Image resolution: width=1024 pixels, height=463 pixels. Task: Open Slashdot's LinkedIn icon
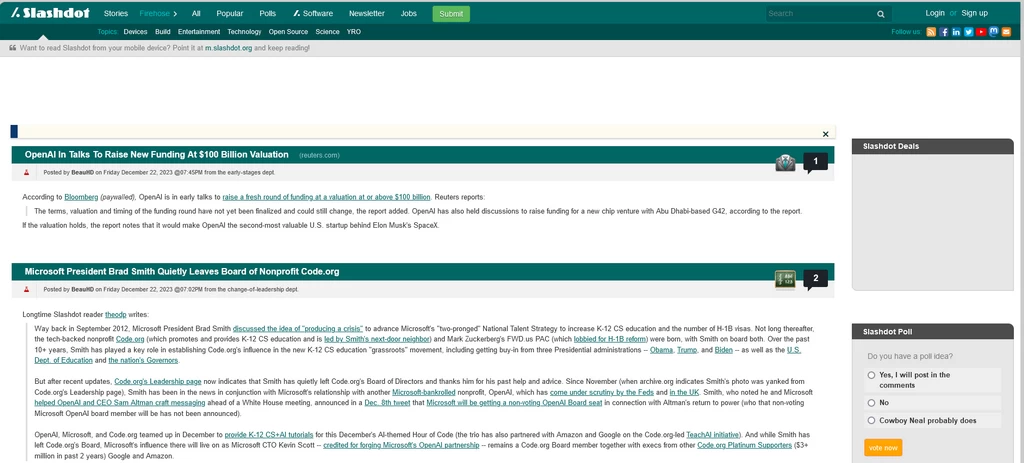[x=956, y=31]
